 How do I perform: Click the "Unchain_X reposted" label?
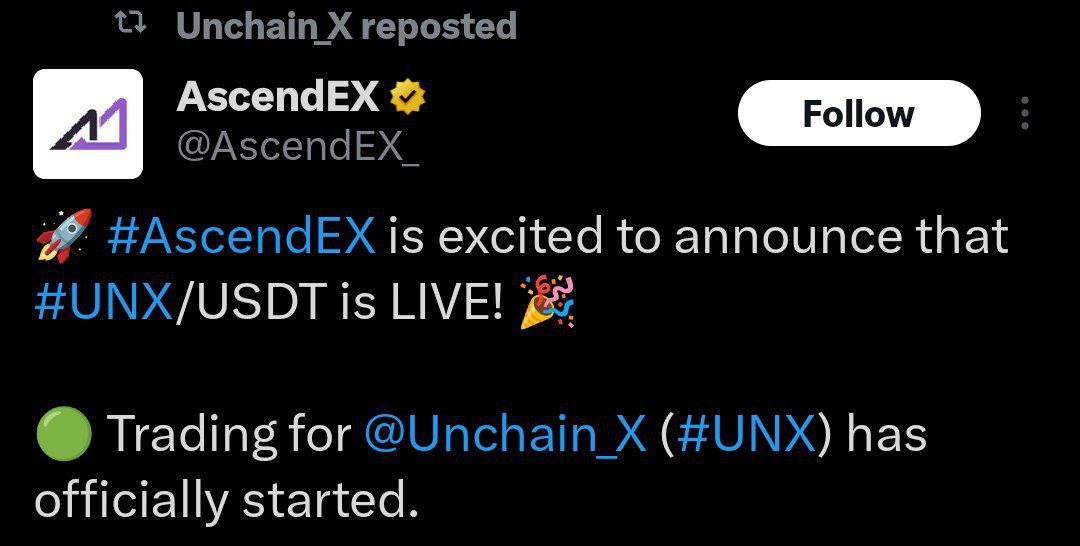346,26
